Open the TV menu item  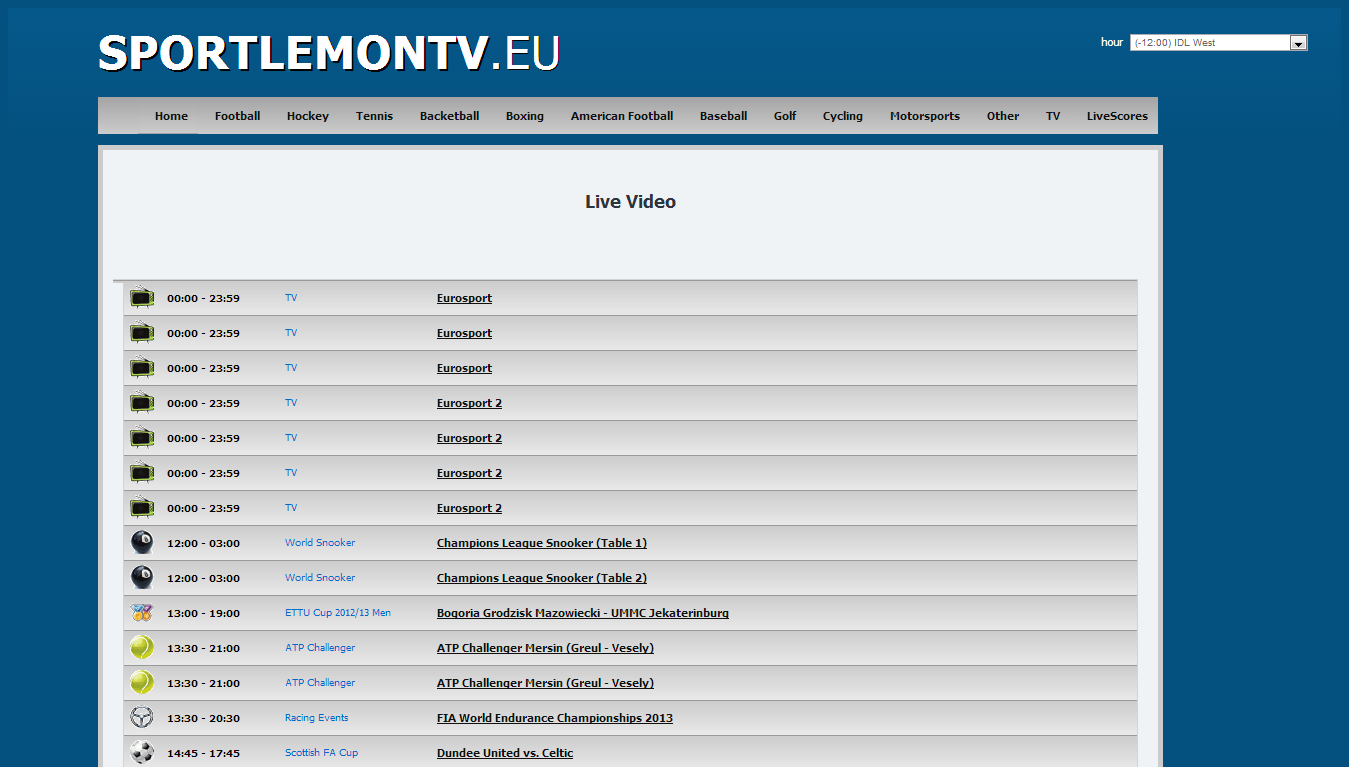click(1053, 116)
